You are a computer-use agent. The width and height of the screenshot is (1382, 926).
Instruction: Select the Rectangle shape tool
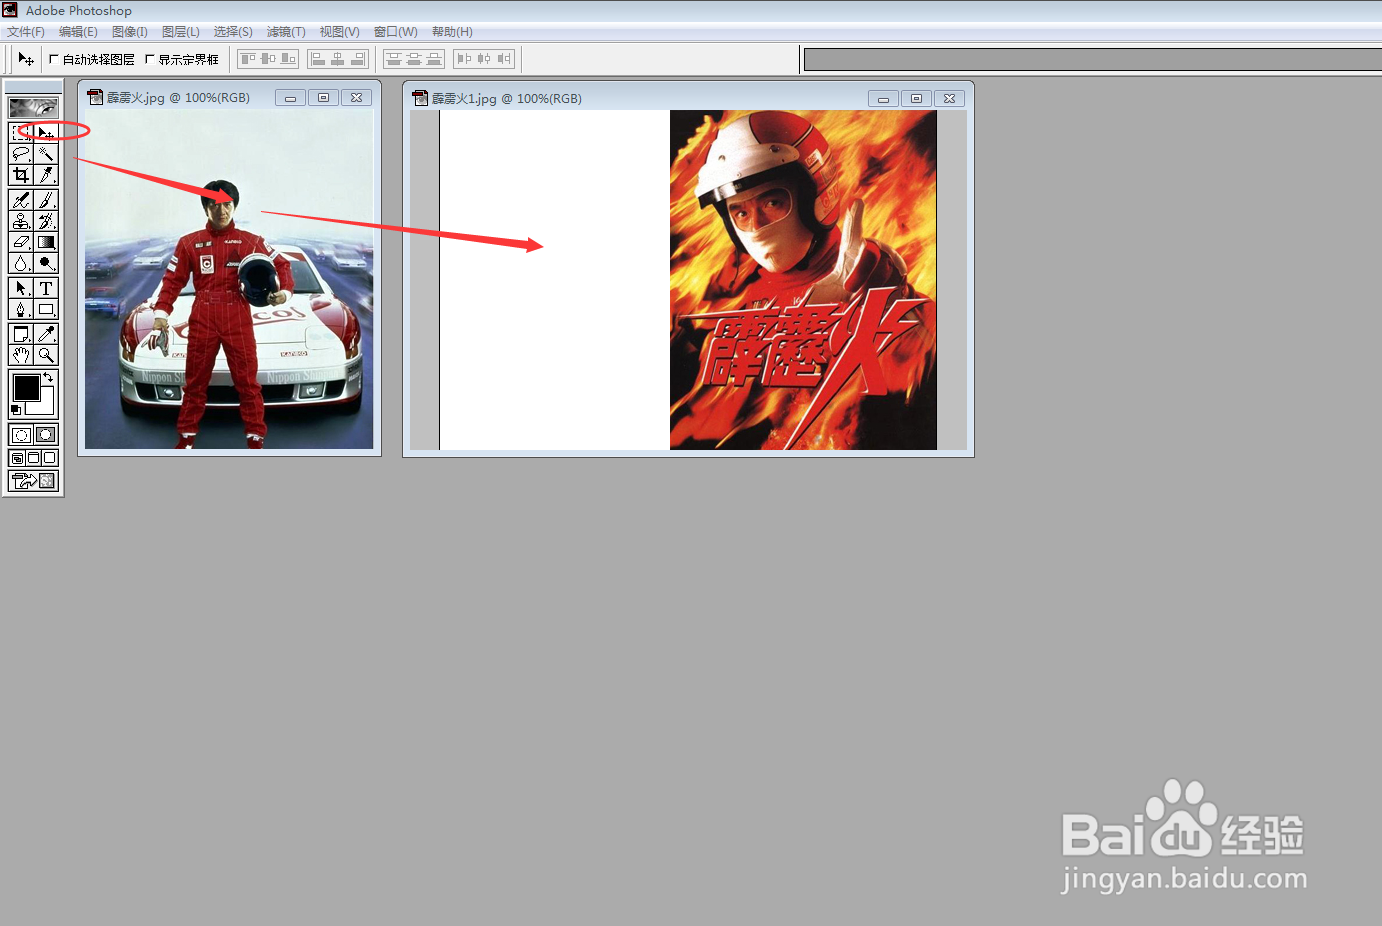(x=46, y=309)
